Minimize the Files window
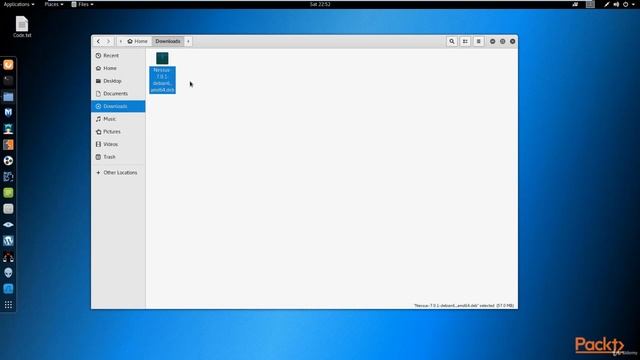640x360 pixels. click(493, 41)
